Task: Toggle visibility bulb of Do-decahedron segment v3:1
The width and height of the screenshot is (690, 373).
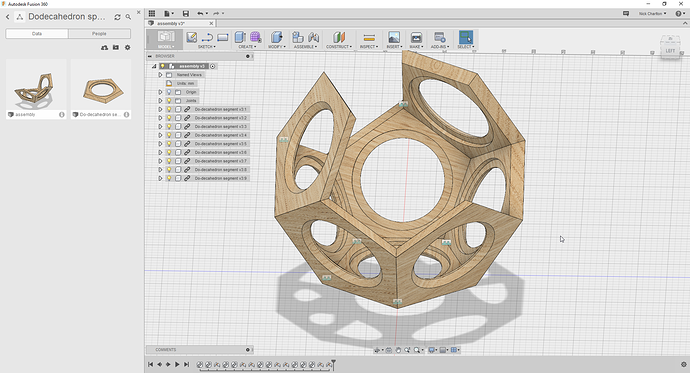Action: pyautogui.click(x=169, y=109)
